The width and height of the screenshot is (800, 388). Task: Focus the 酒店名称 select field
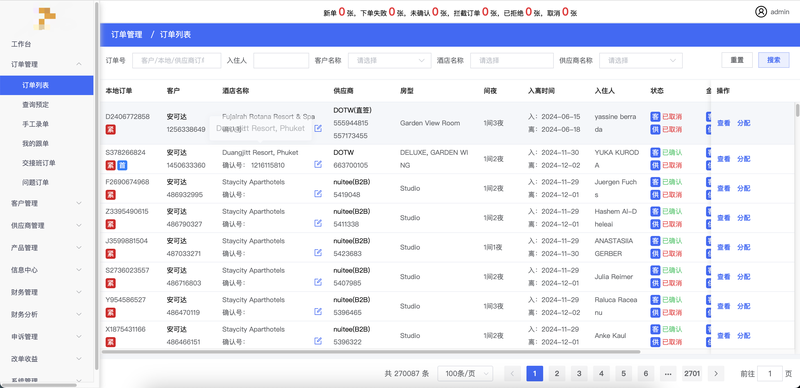(512, 60)
